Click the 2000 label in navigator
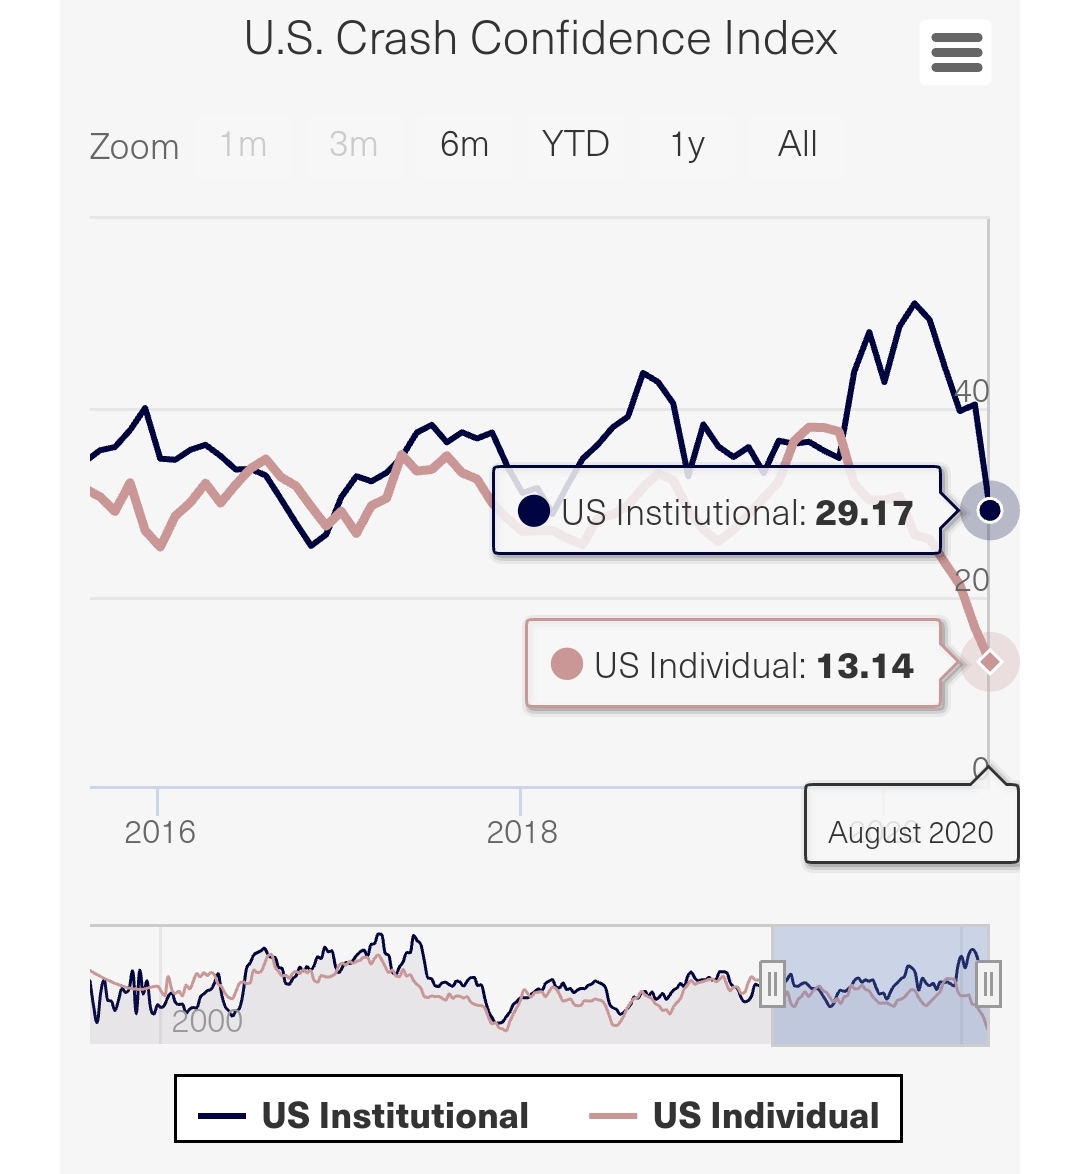The height and width of the screenshot is (1174, 1080). pos(207,1021)
